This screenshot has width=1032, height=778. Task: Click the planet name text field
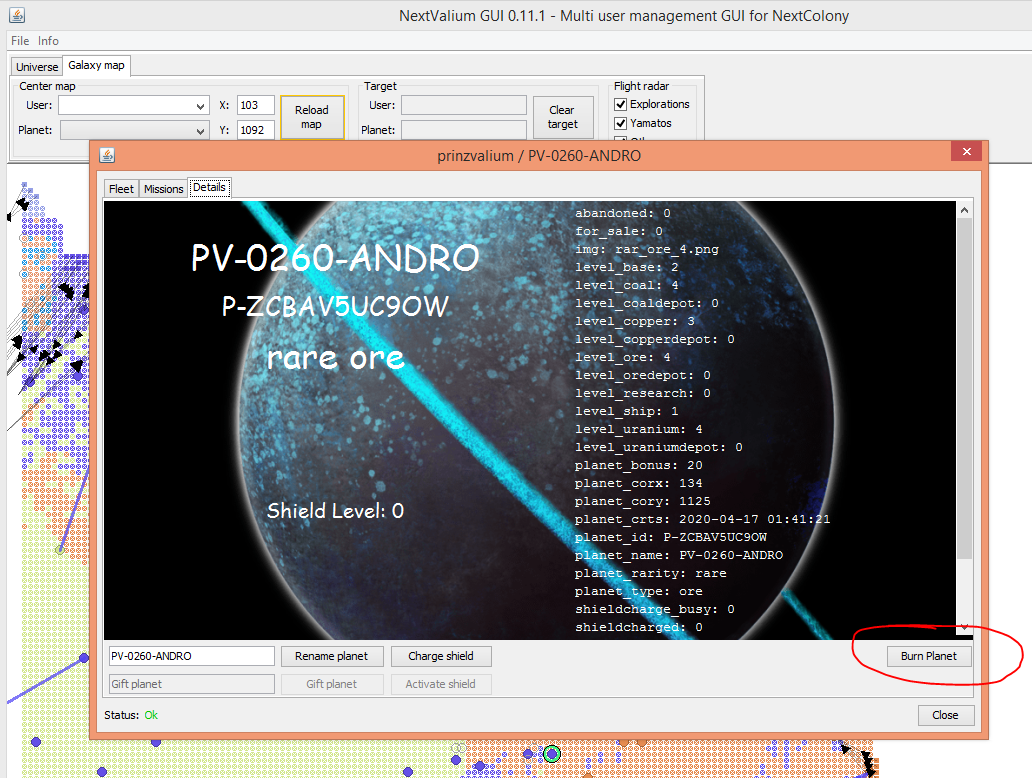tap(191, 656)
